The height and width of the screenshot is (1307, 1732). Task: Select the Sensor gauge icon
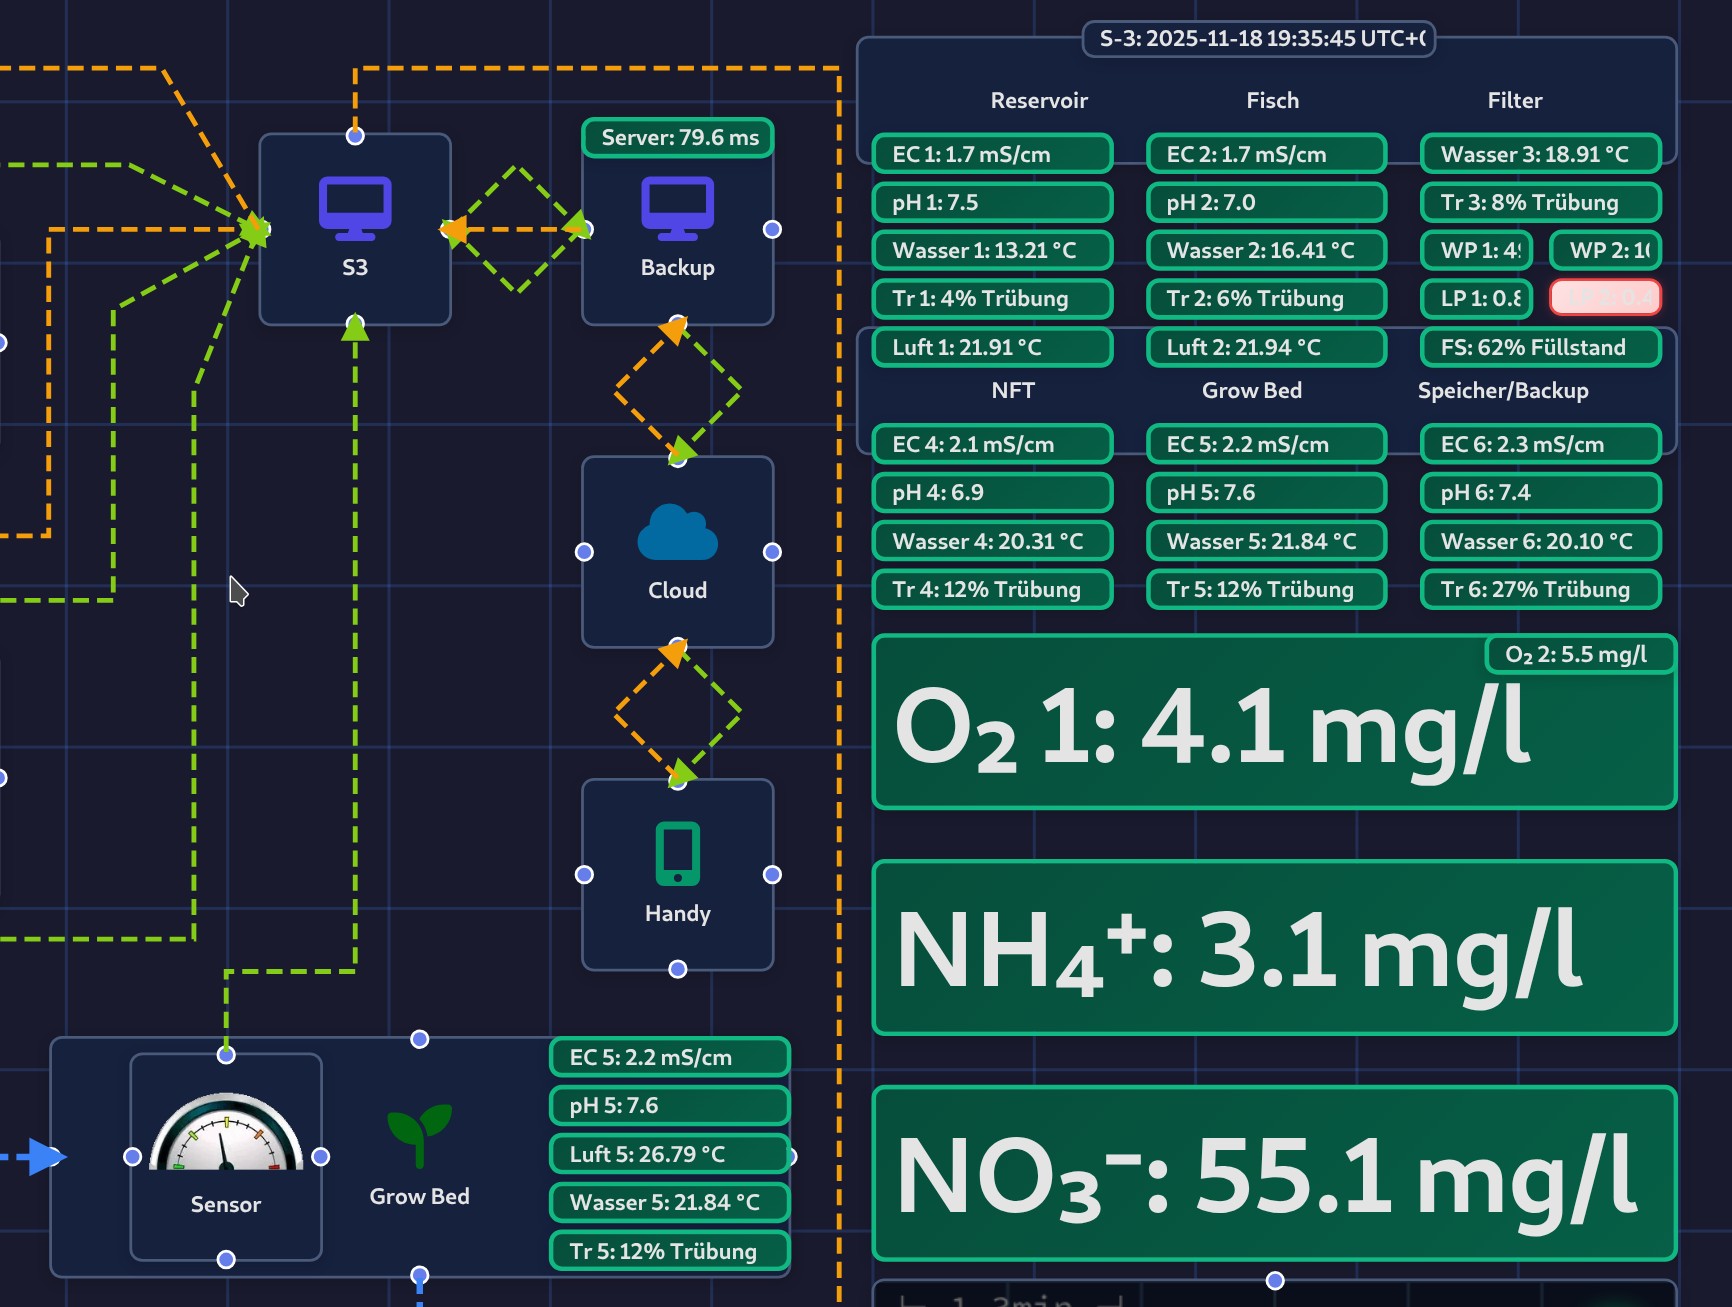[x=226, y=1134]
